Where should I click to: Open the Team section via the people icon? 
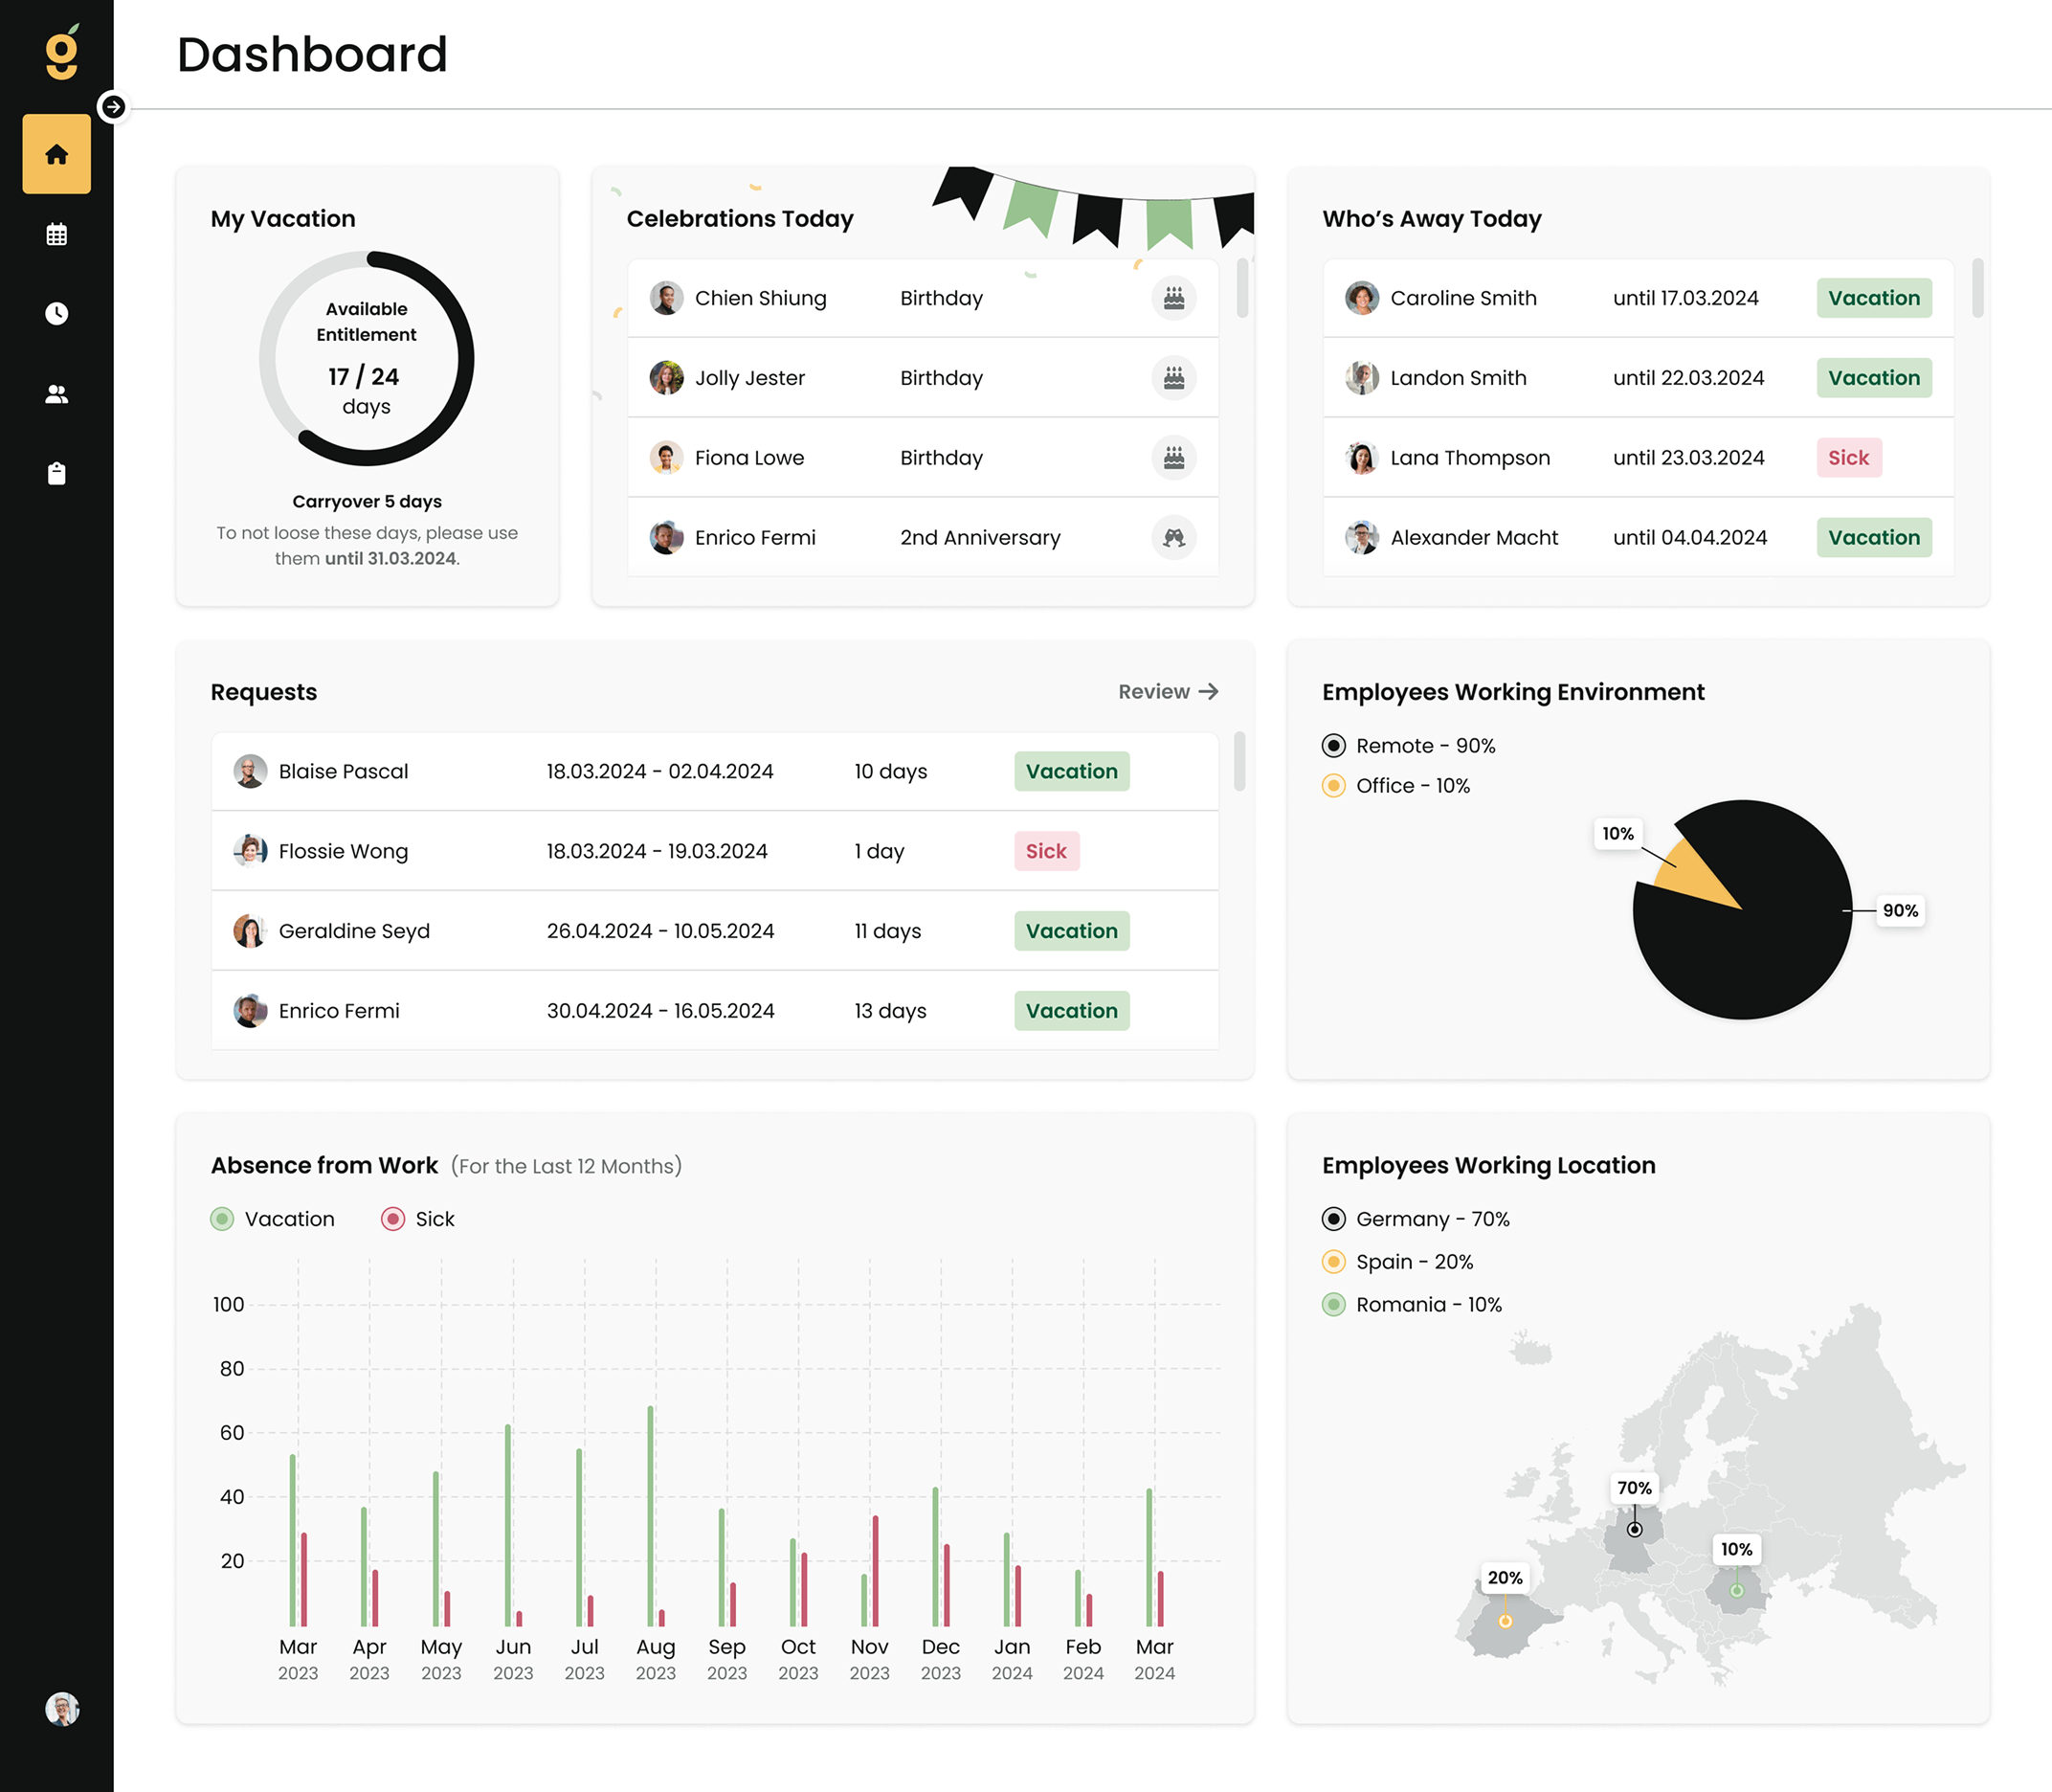57,393
